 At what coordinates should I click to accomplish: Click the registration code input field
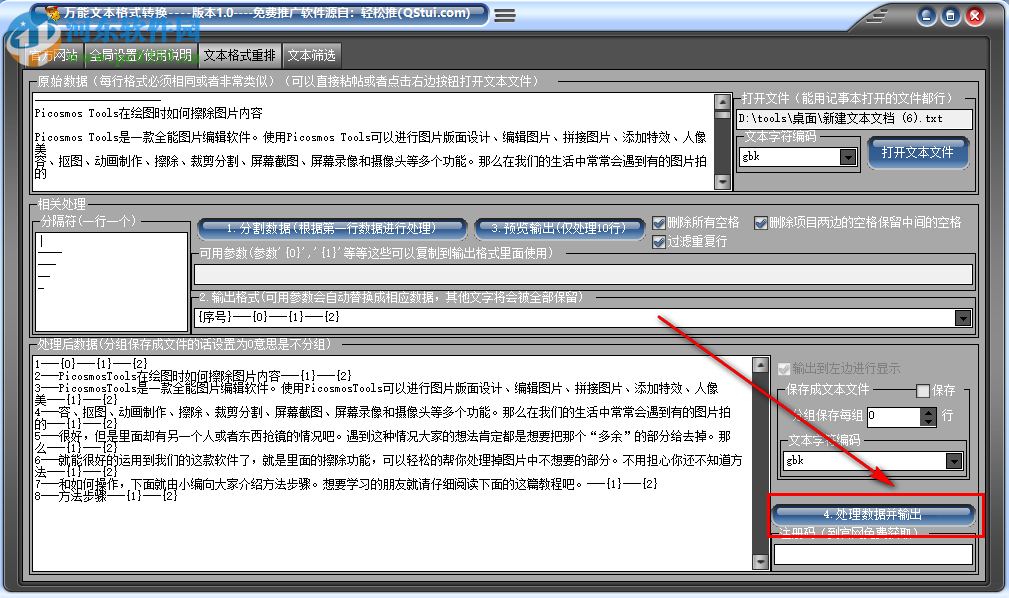click(873, 555)
